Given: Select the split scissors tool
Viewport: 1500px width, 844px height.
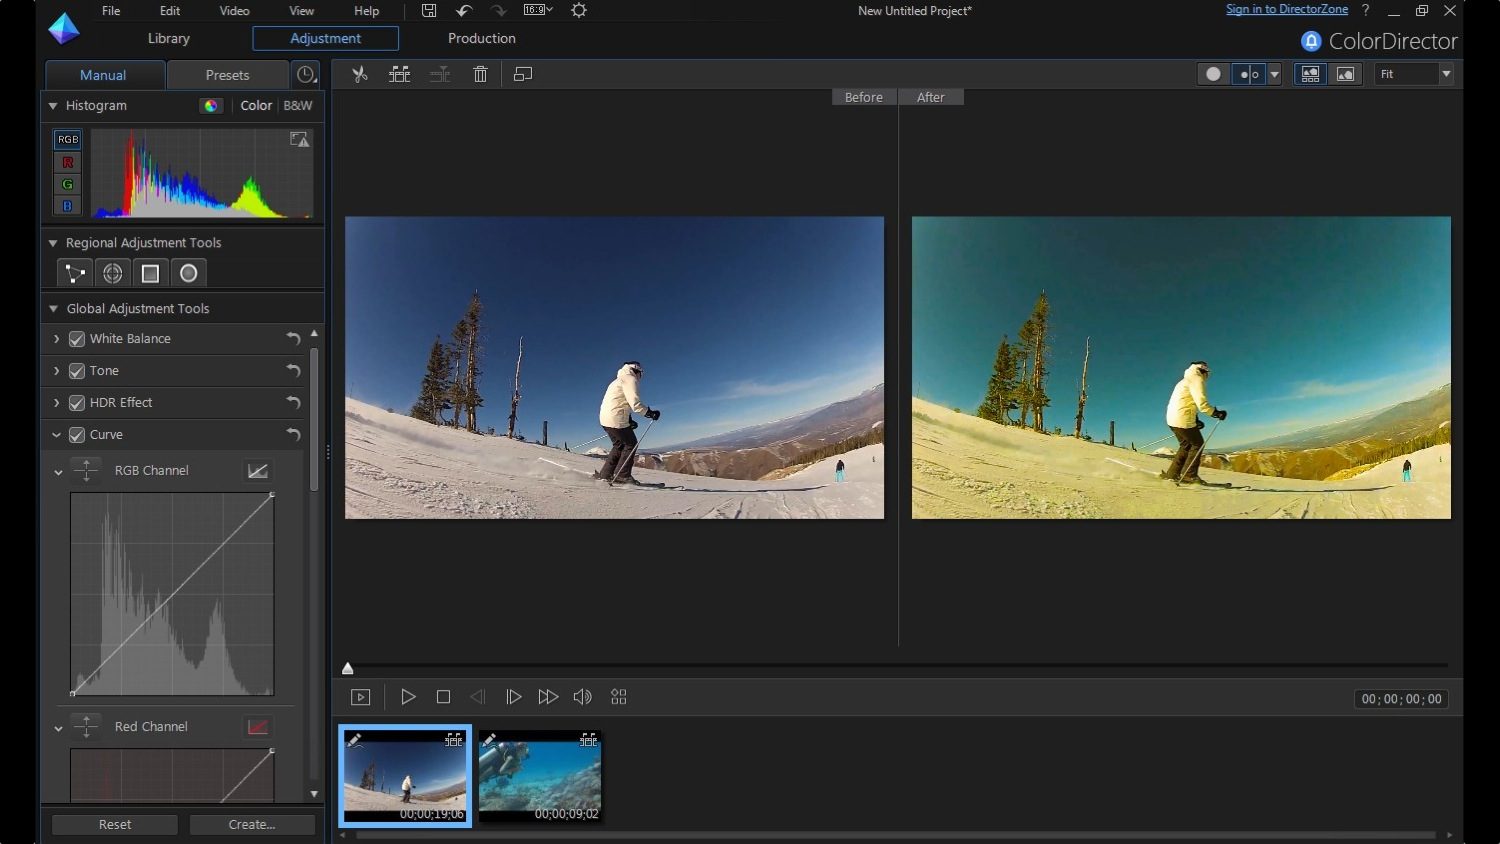Looking at the screenshot, I should pos(360,74).
